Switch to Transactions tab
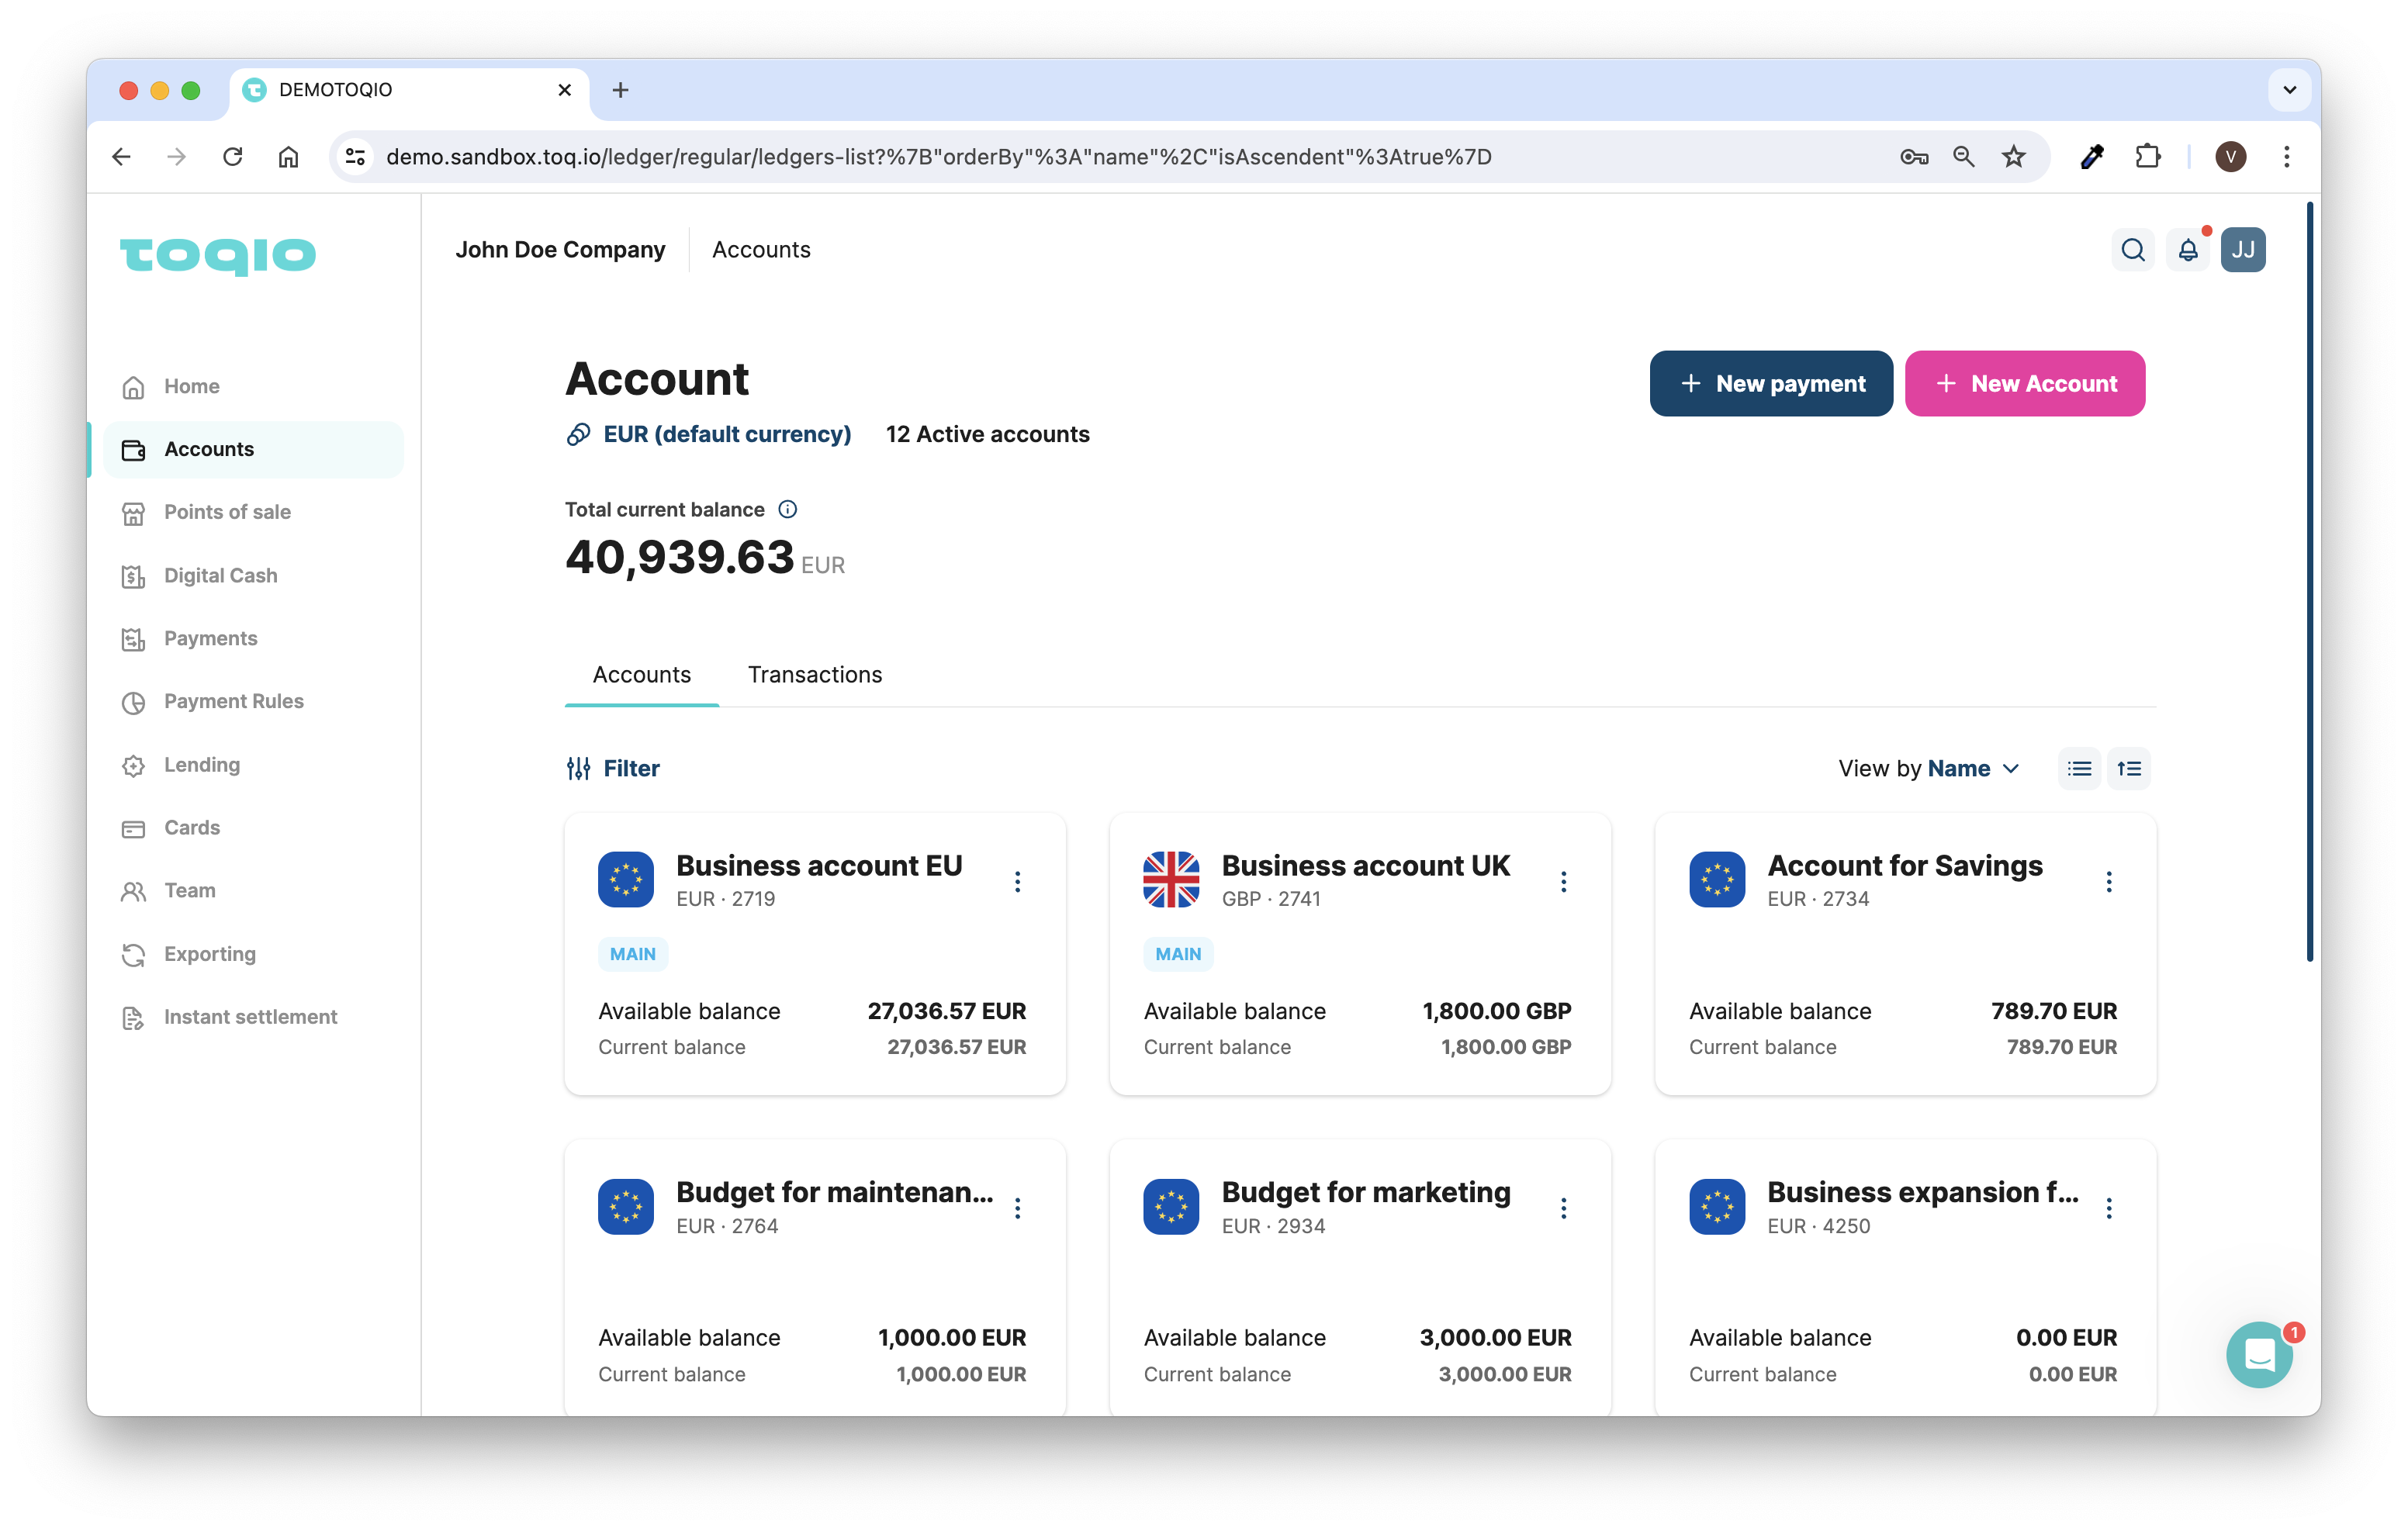2408x1531 pixels. pyautogui.click(x=815, y=675)
